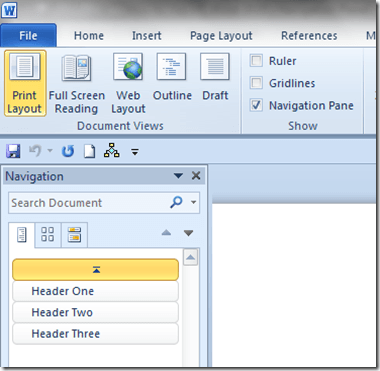380x371 pixels.
Task: Close the Navigation pane
Action: (x=196, y=176)
